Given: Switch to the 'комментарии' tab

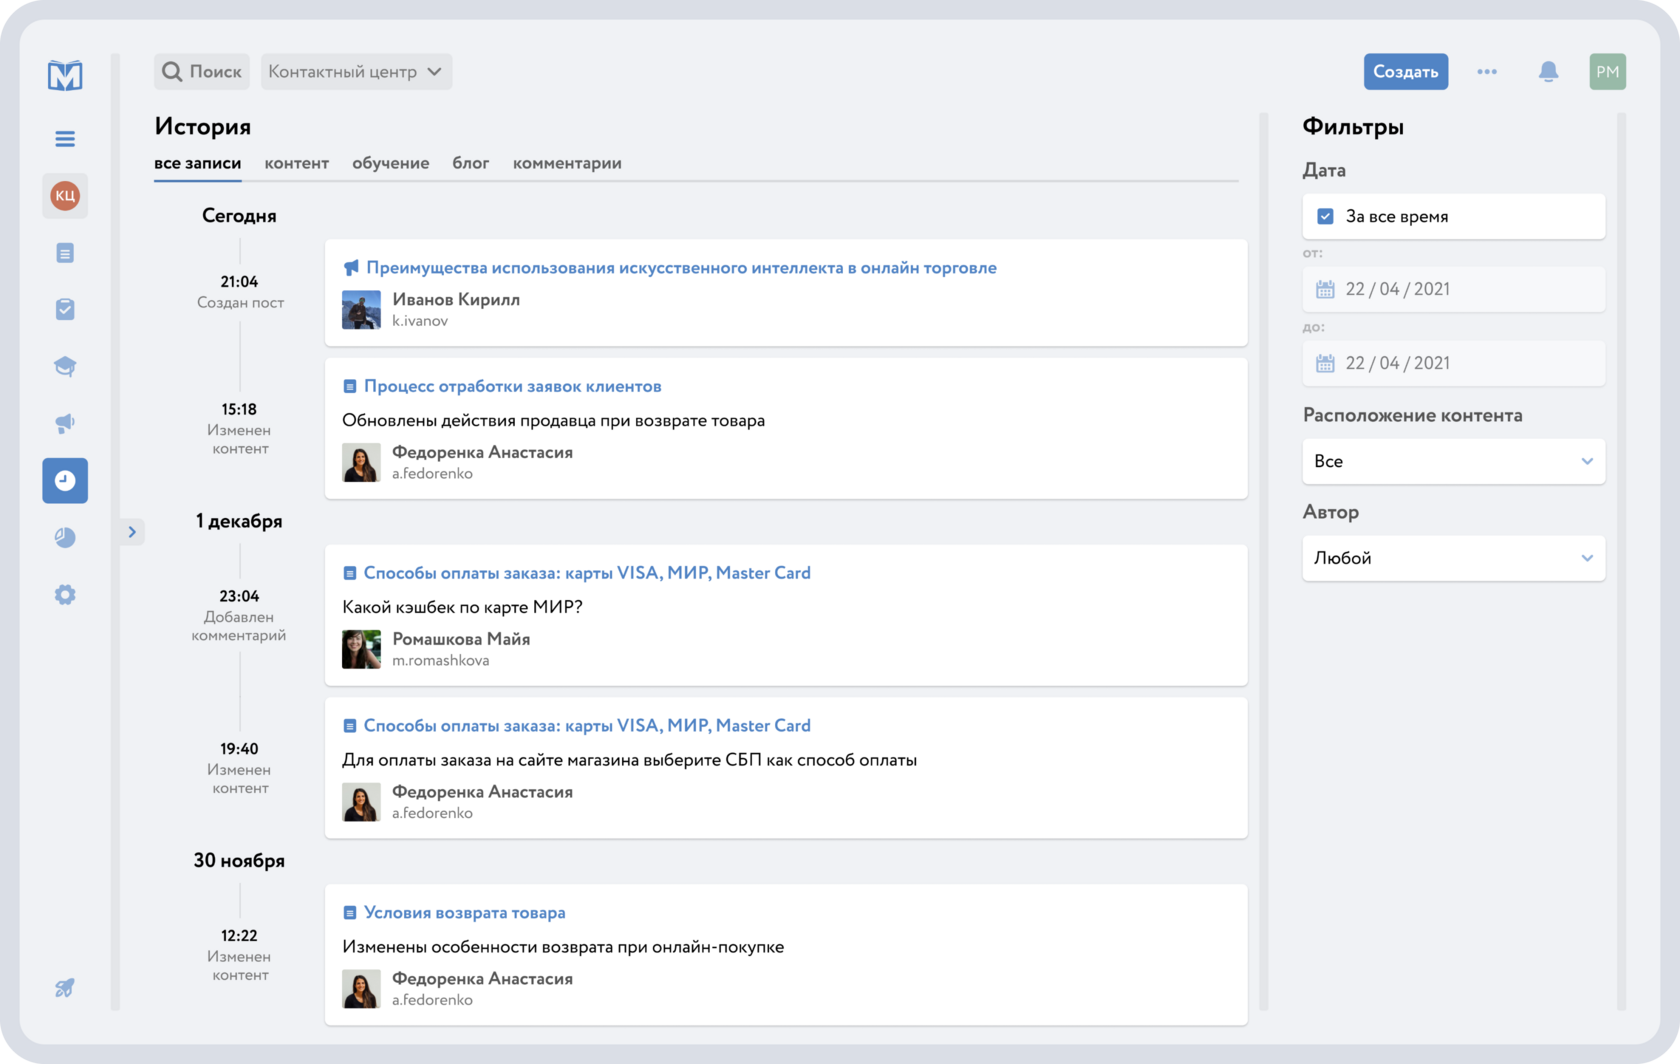Looking at the screenshot, I should pos(567,163).
